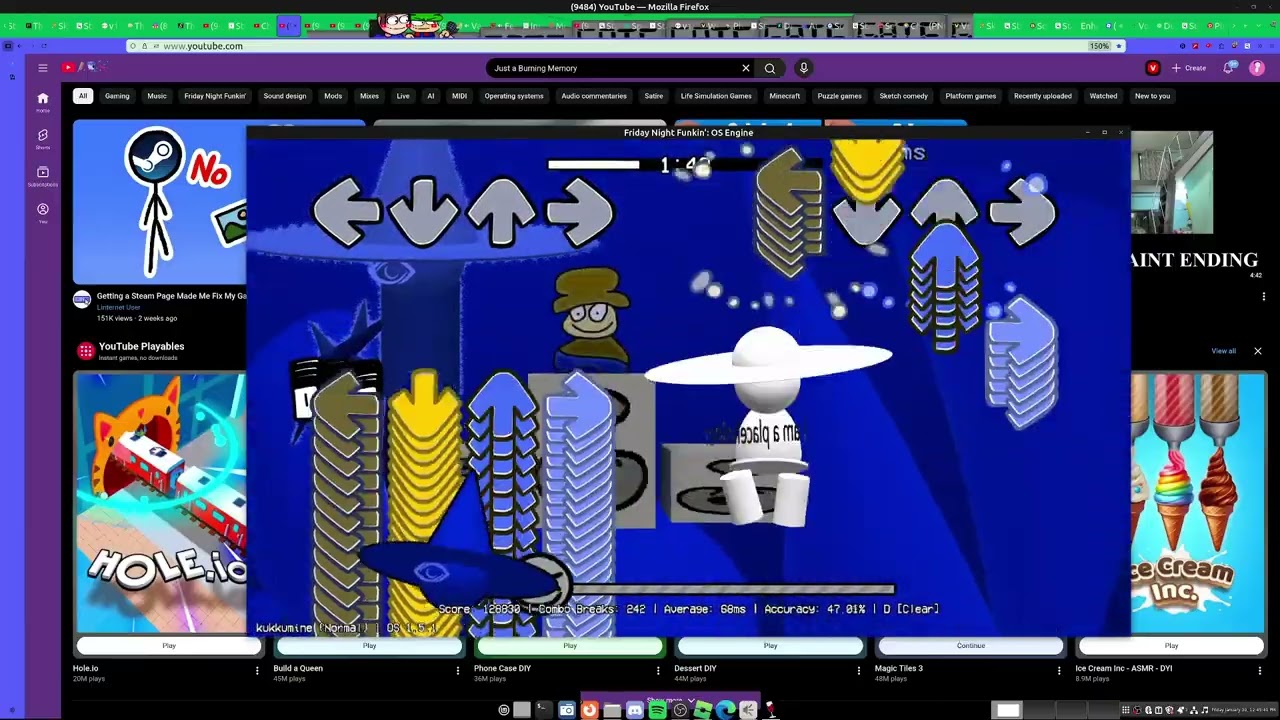Open more options for Ice Cream Inc
Viewport: 1280px width, 720px height.
[1260, 671]
